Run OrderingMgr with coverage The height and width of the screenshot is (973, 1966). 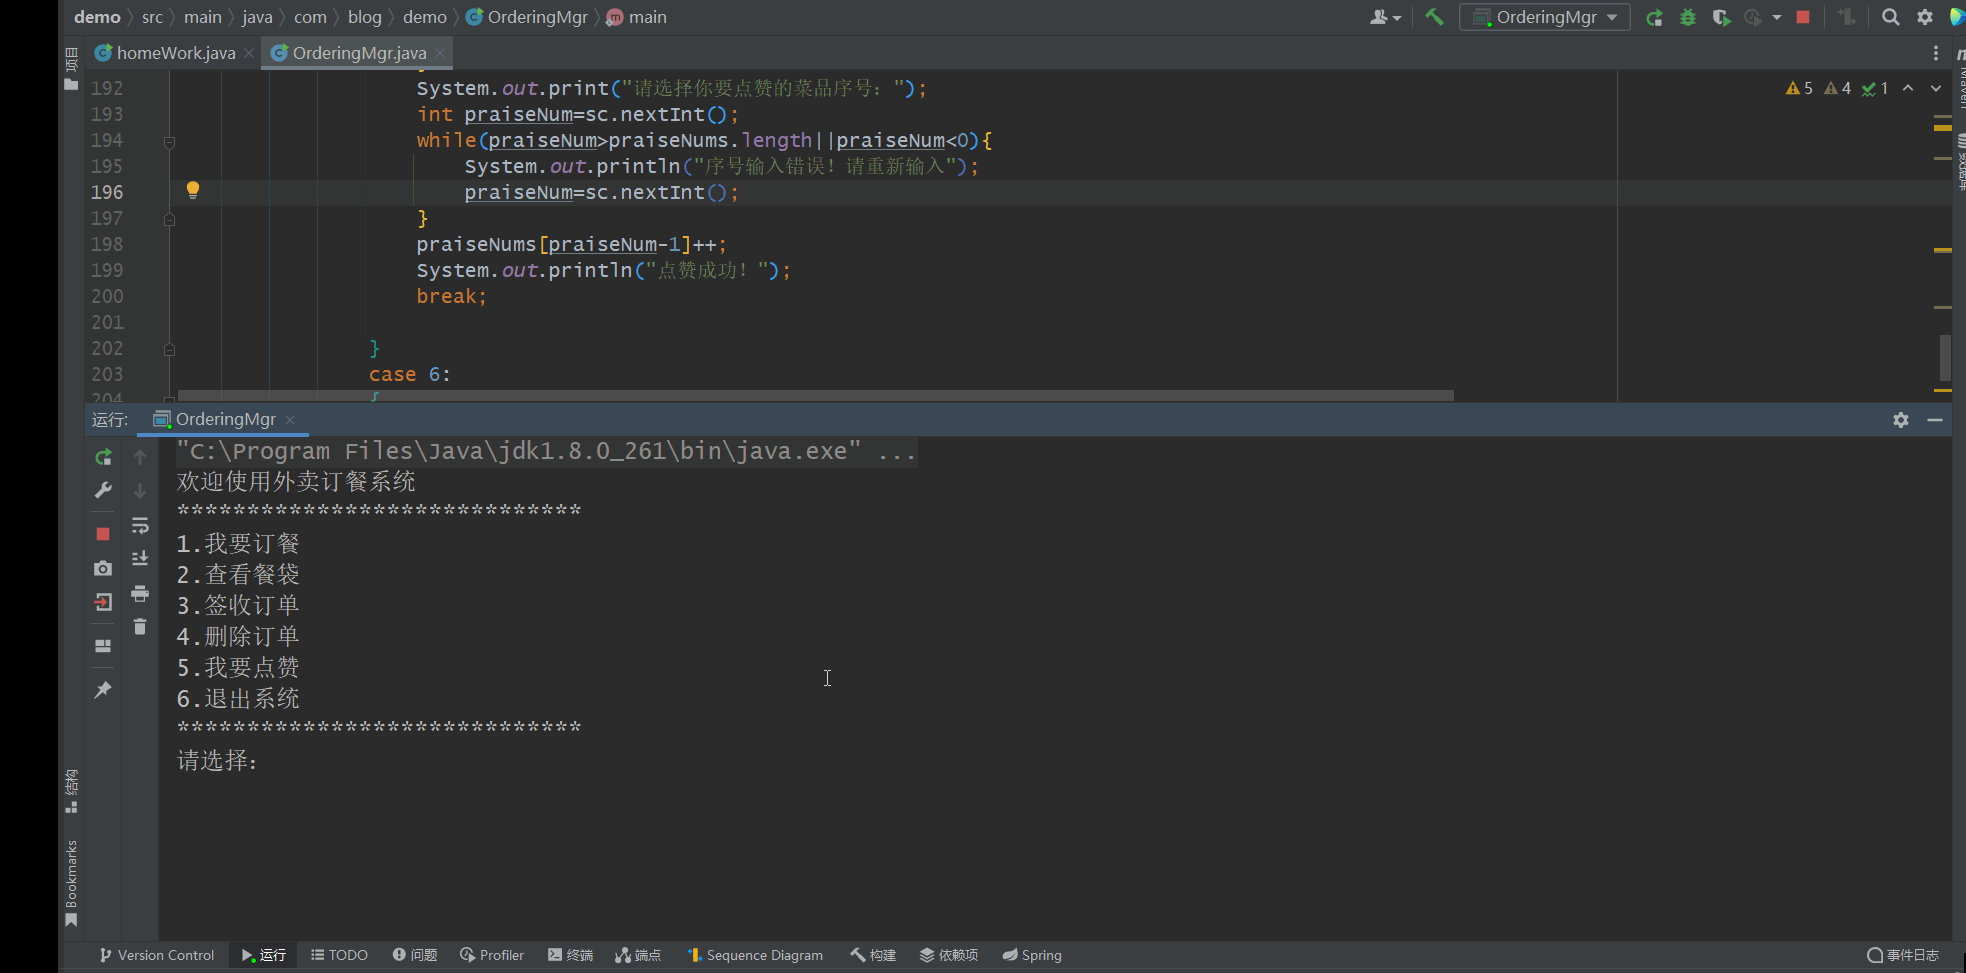[x=1721, y=17]
